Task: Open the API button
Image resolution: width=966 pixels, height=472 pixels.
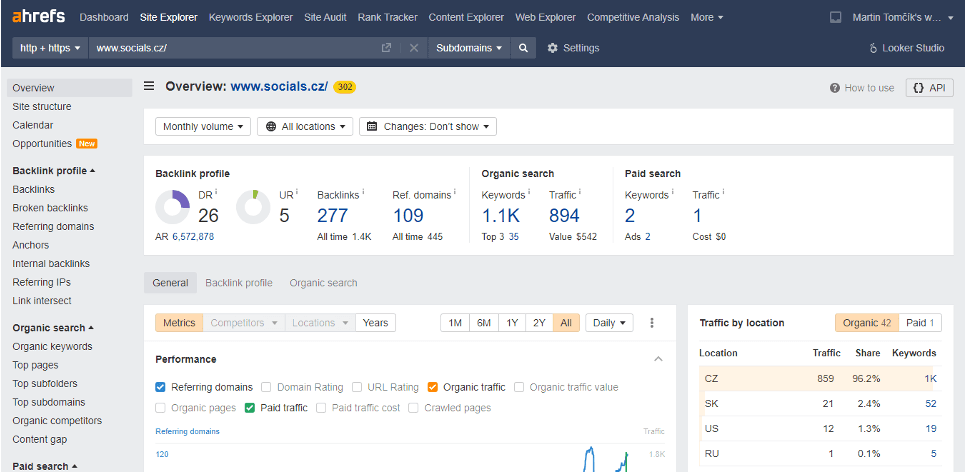Action: point(929,87)
